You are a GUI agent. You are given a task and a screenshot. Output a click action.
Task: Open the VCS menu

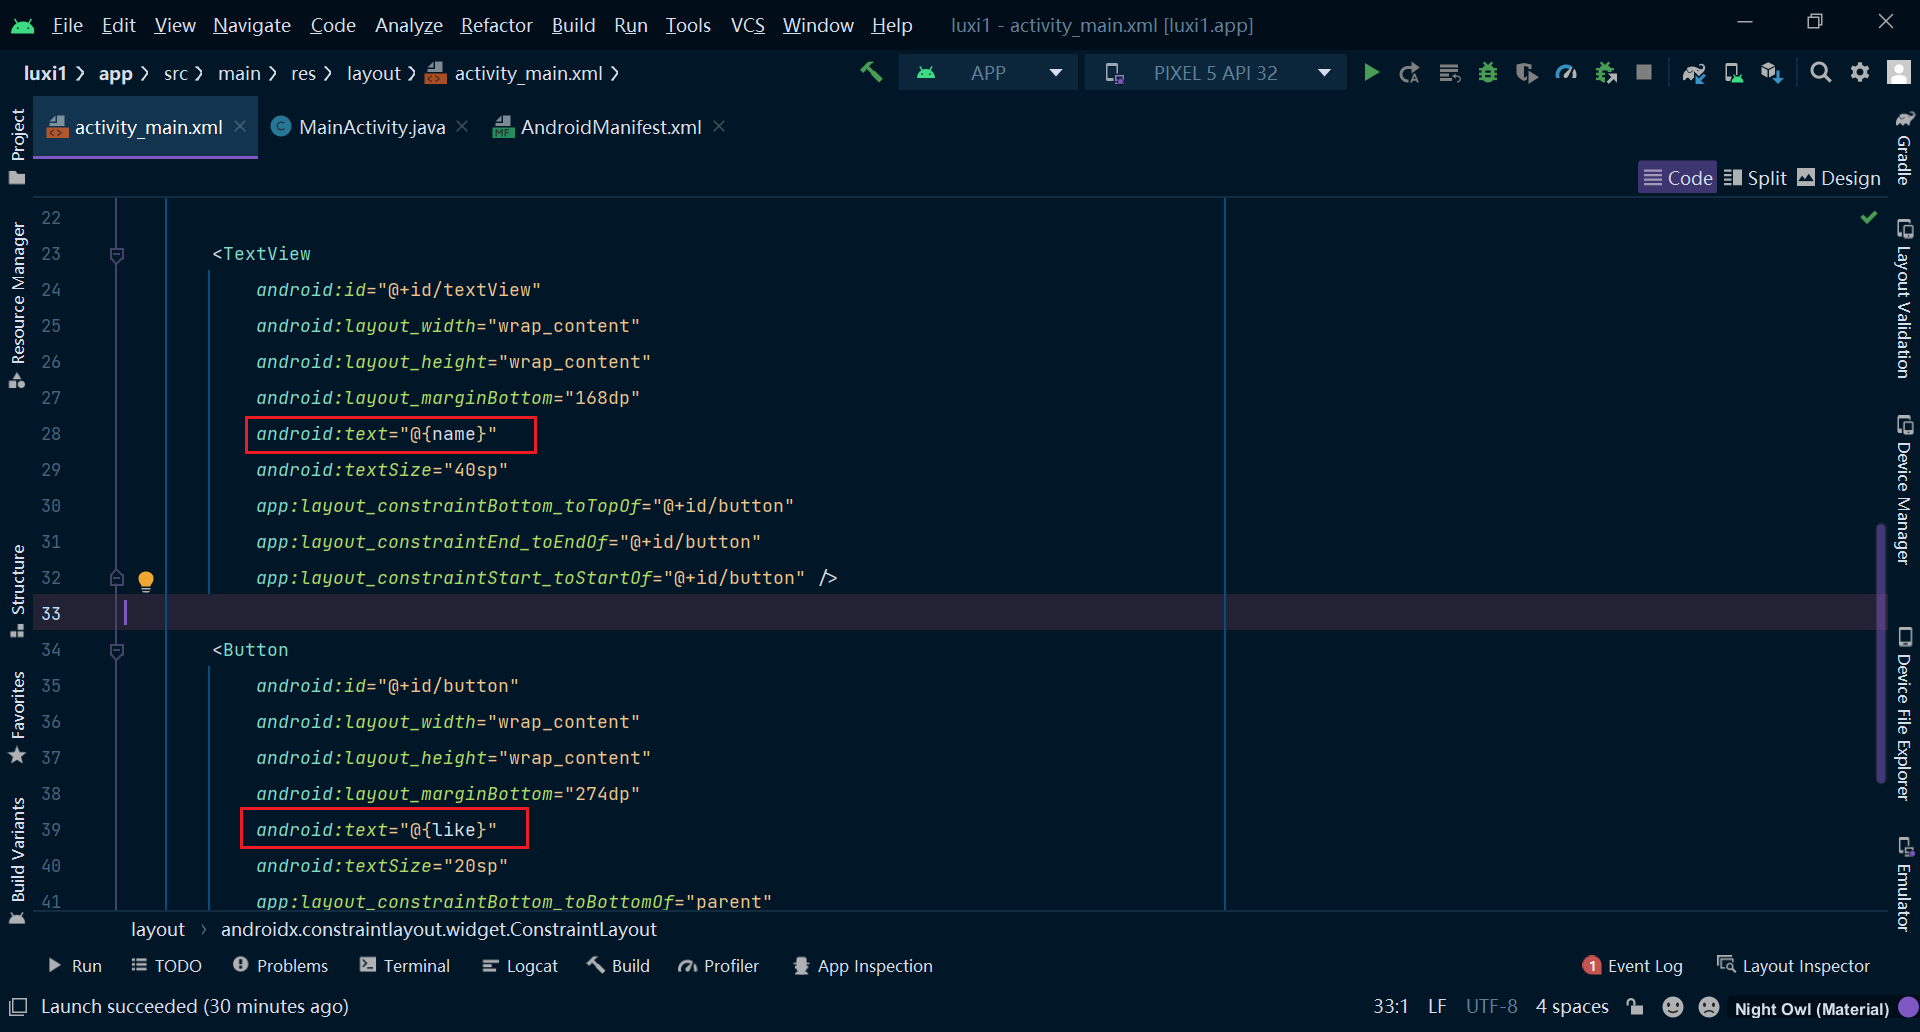coord(747,25)
